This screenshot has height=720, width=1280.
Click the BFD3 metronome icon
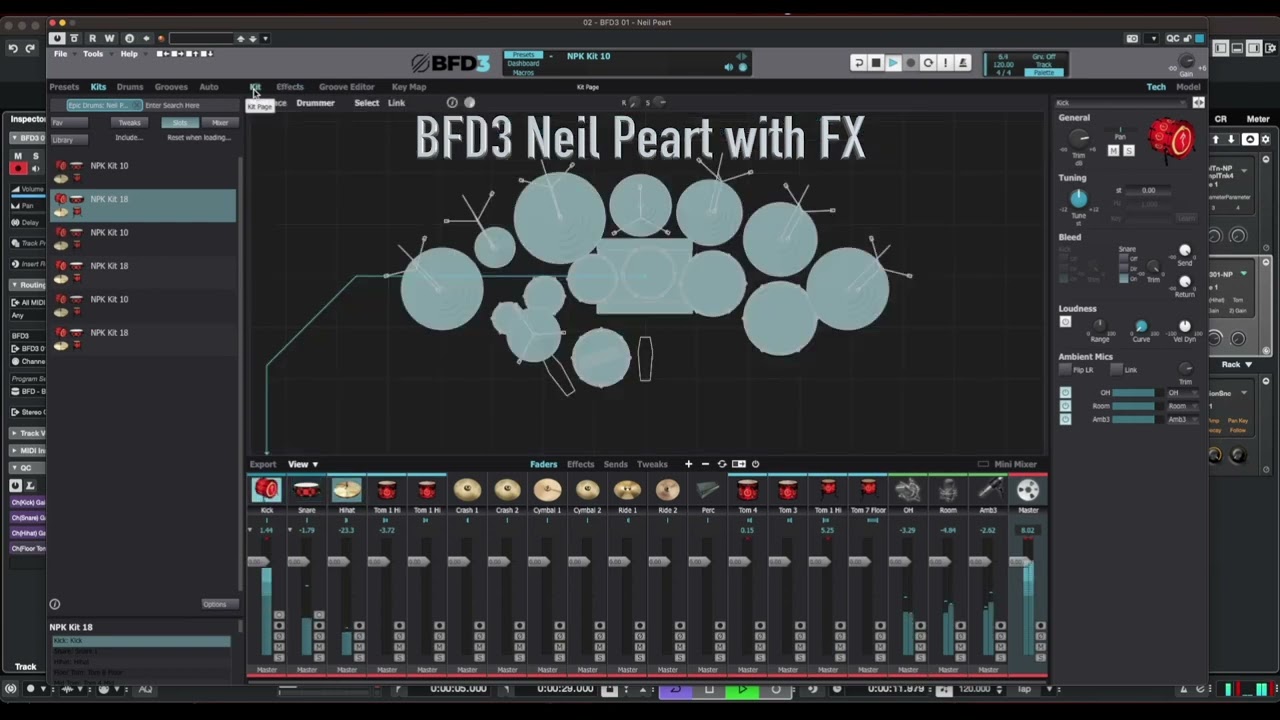(x=963, y=63)
